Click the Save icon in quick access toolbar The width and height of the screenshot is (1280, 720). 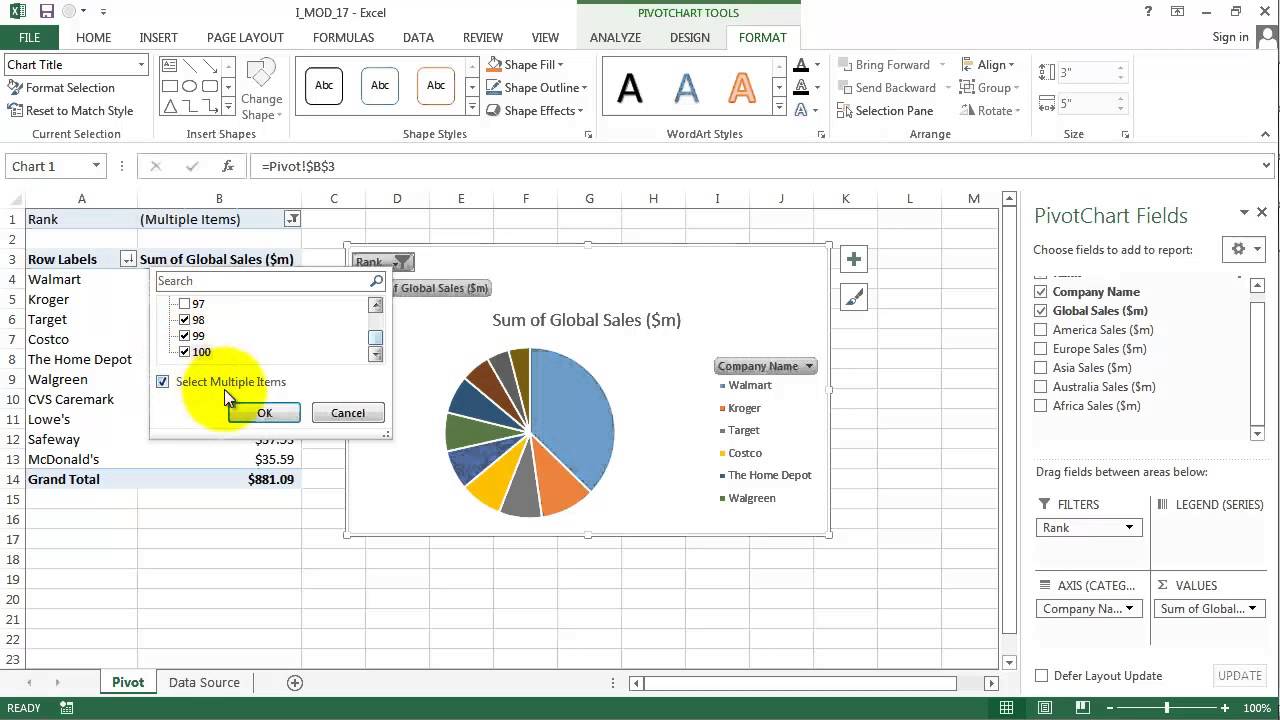[x=46, y=12]
